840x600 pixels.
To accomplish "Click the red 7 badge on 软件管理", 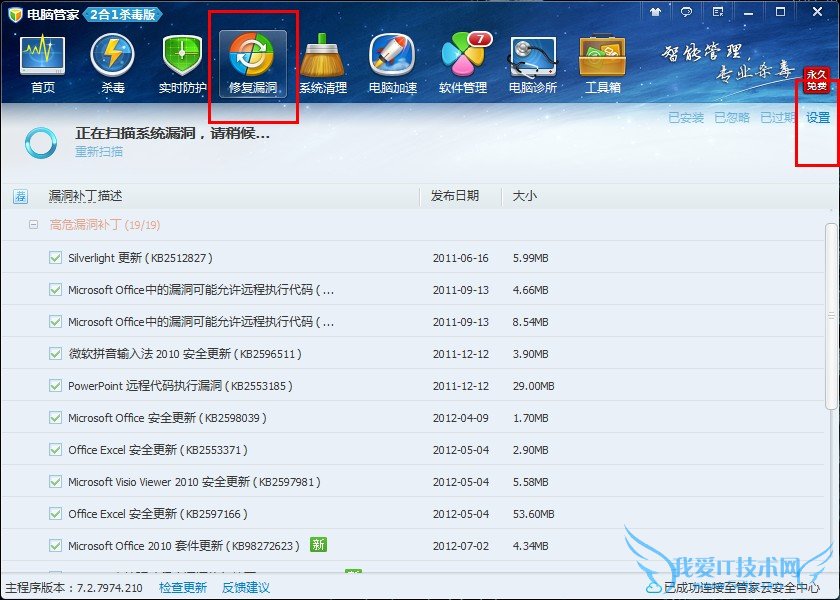I will 480,39.
